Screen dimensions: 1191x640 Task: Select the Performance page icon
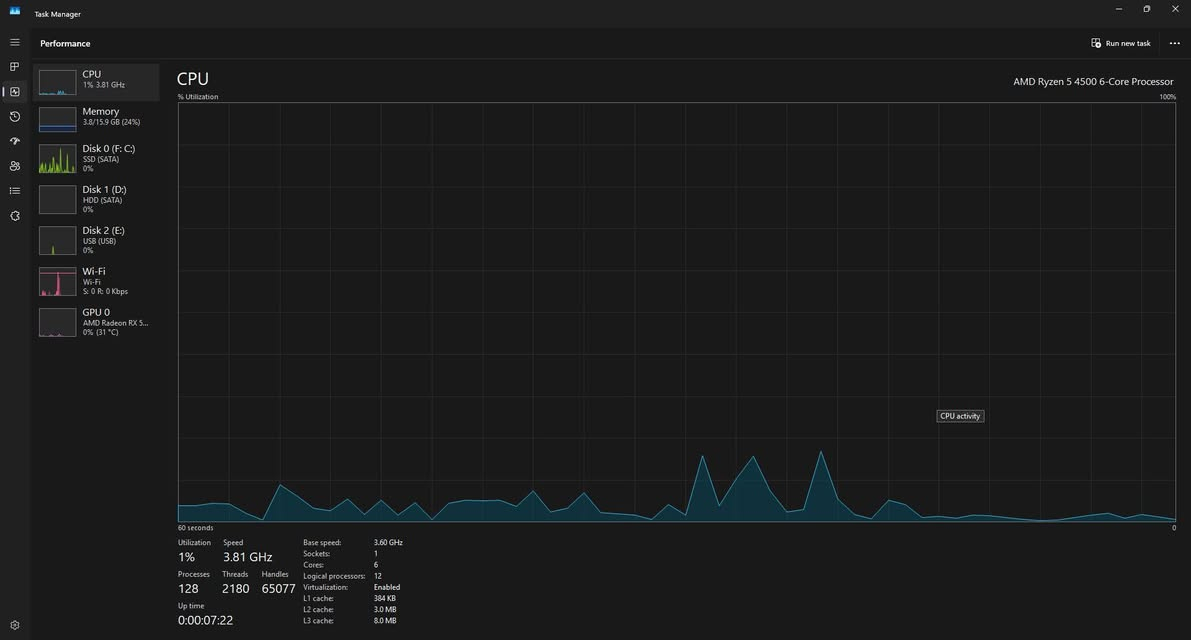point(15,92)
